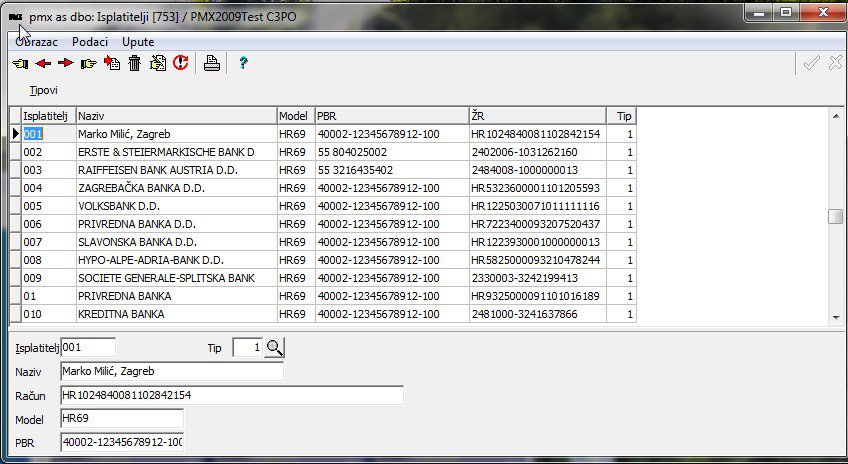Print the list with printer icon
The width and height of the screenshot is (848, 464).
[x=211, y=63]
